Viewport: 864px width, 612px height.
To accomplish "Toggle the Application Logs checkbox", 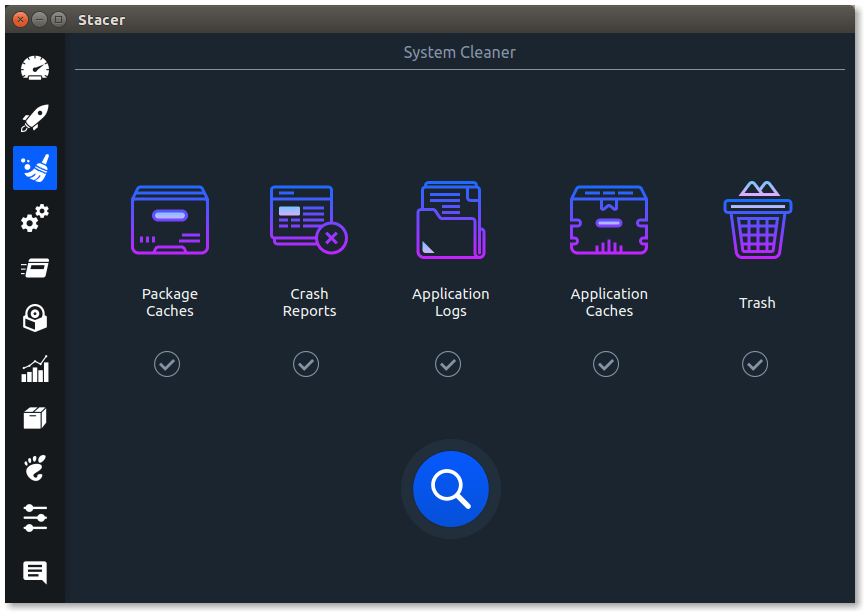I will pyautogui.click(x=448, y=365).
